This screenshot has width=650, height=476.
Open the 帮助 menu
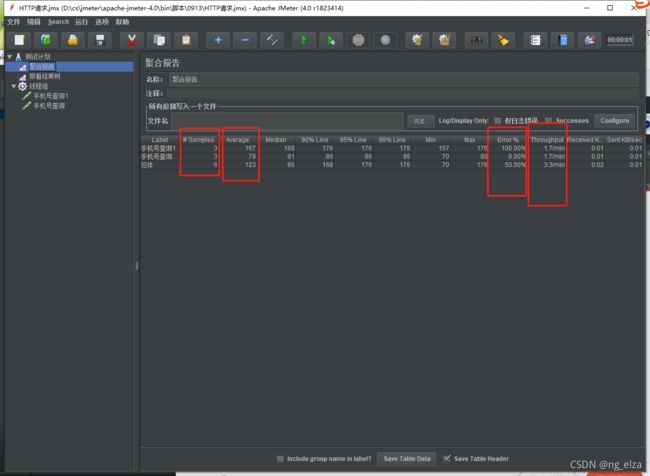tap(122, 22)
